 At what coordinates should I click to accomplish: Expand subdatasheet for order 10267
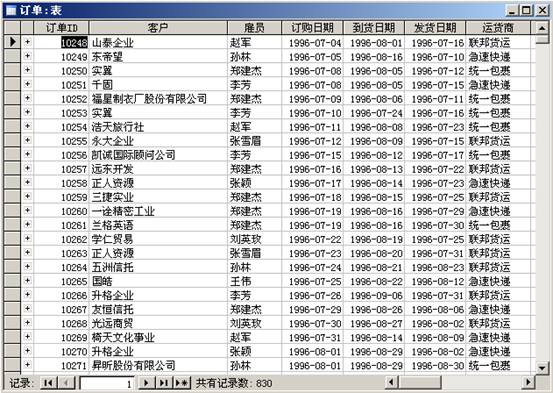coord(28,309)
